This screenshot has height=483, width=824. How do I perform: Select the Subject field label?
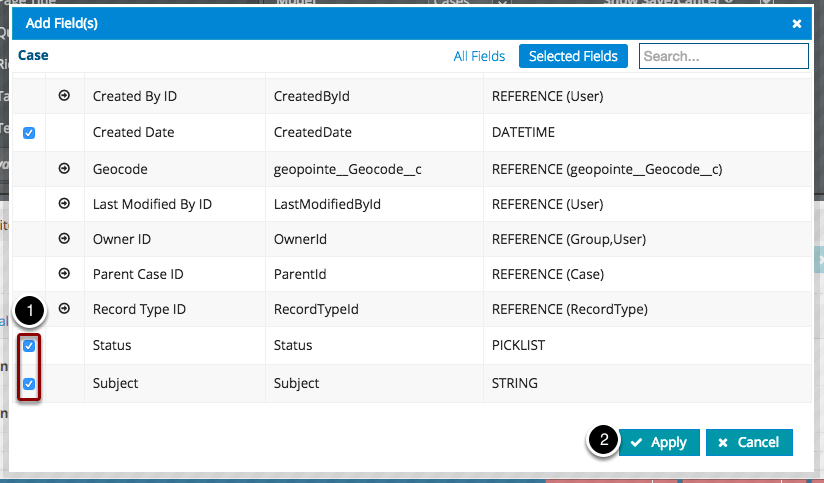(x=115, y=383)
